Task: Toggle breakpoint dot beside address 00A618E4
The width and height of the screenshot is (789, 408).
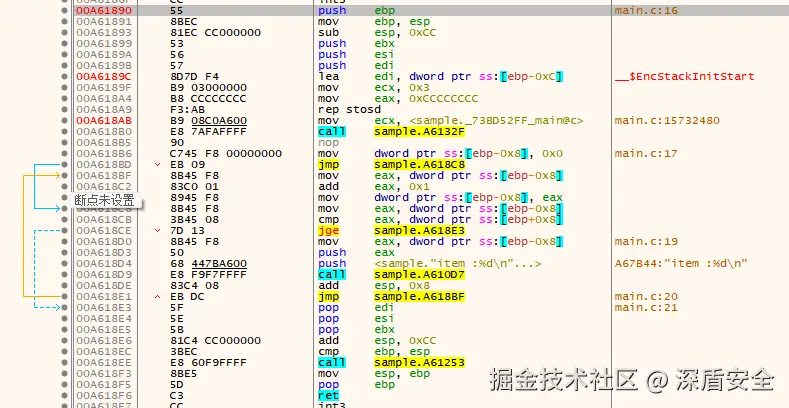Action: click(x=64, y=318)
